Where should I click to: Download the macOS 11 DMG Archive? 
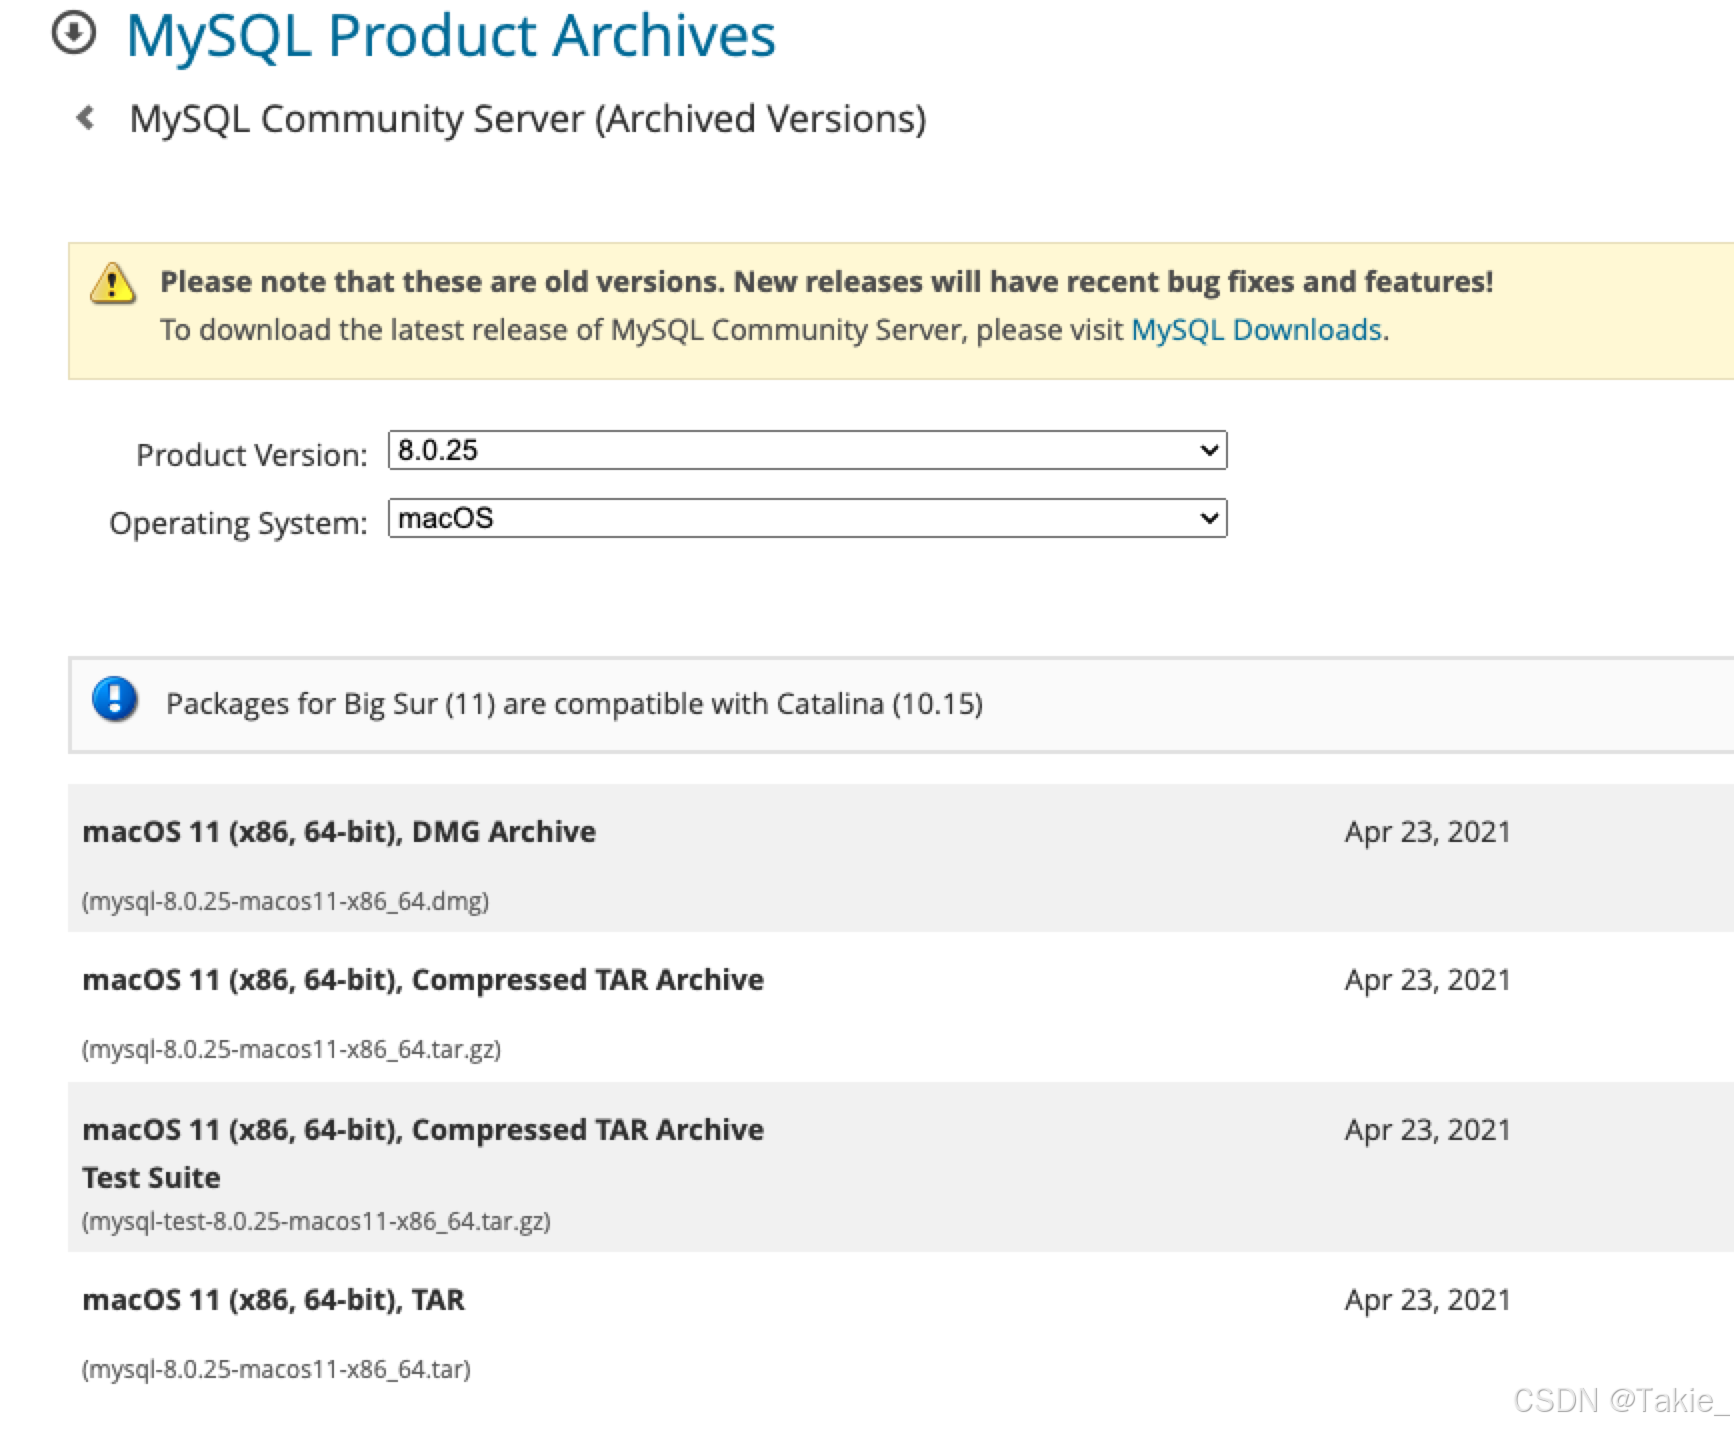click(x=338, y=831)
